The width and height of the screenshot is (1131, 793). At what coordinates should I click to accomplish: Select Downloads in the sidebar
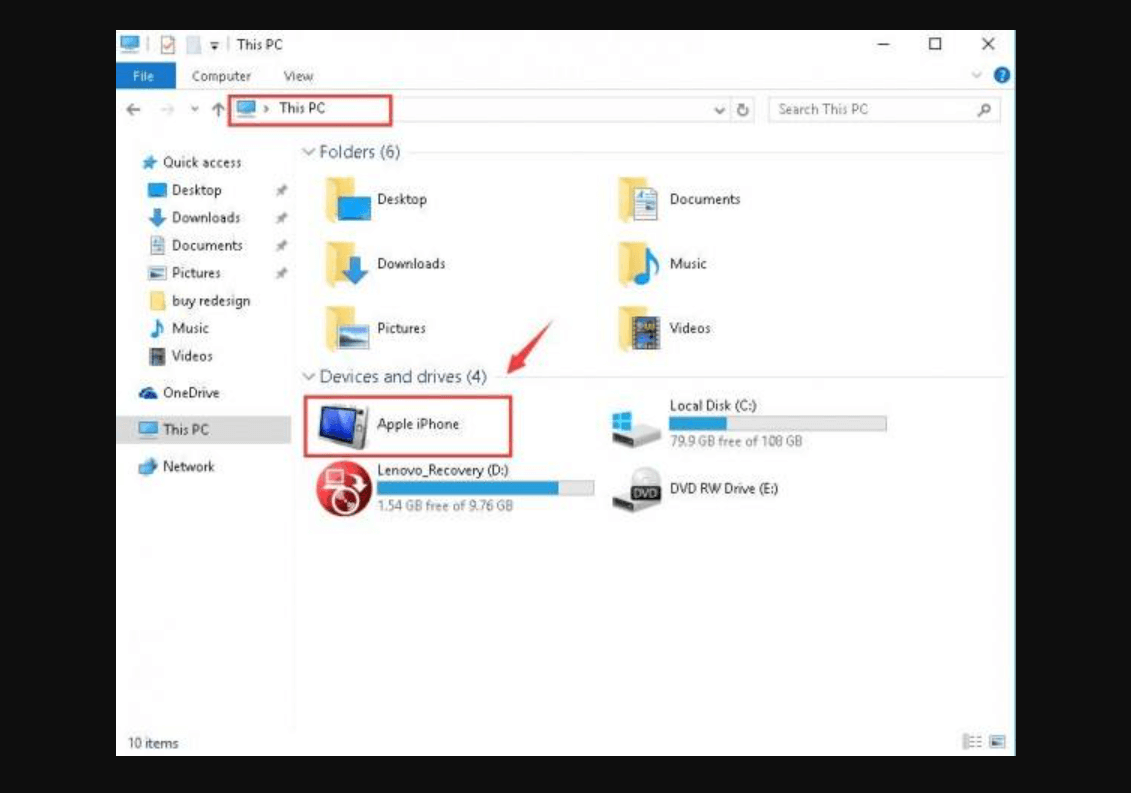pyautogui.click(x=194, y=217)
